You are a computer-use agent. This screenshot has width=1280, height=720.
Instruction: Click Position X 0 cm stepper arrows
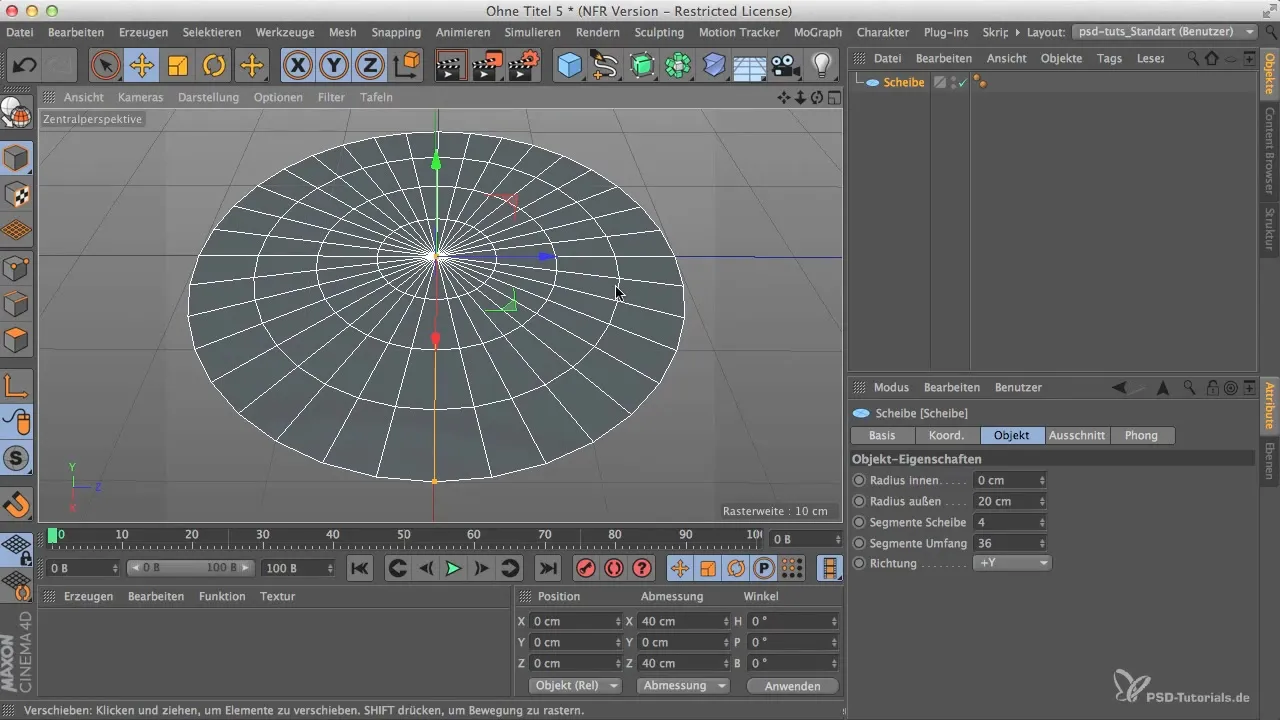[619, 621]
